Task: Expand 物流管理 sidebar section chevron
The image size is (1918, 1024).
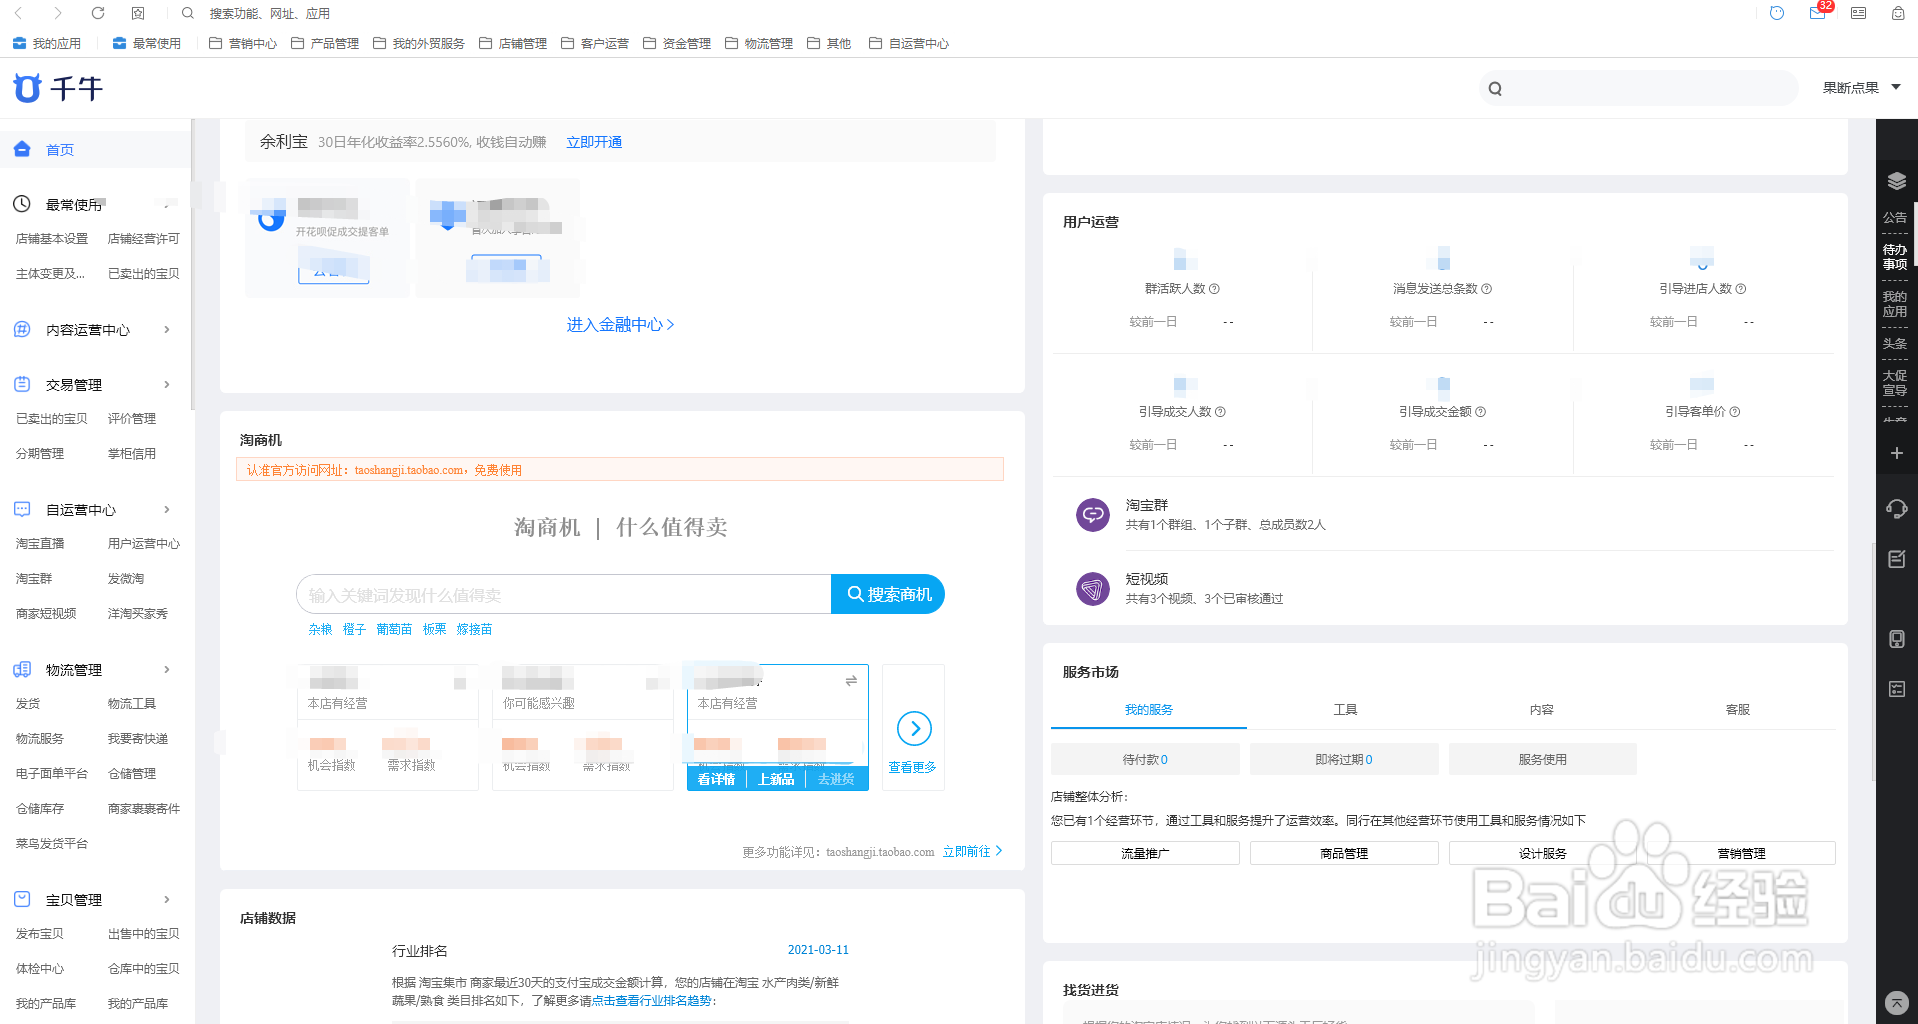Action: [x=167, y=669]
